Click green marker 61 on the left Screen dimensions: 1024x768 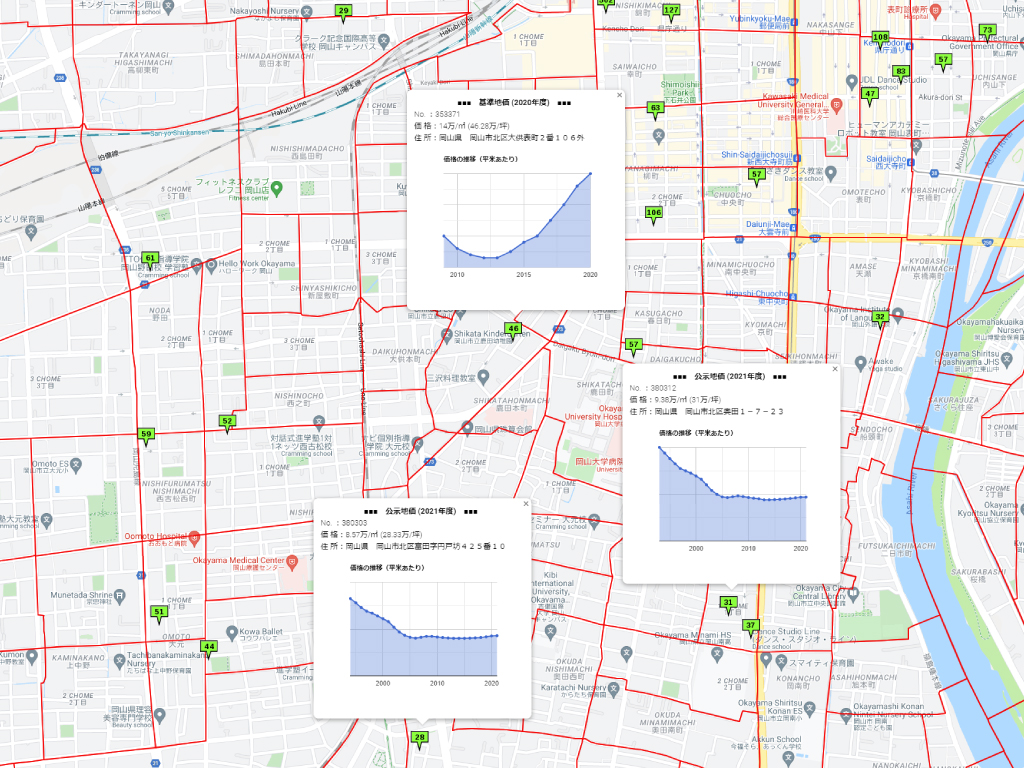point(150,259)
